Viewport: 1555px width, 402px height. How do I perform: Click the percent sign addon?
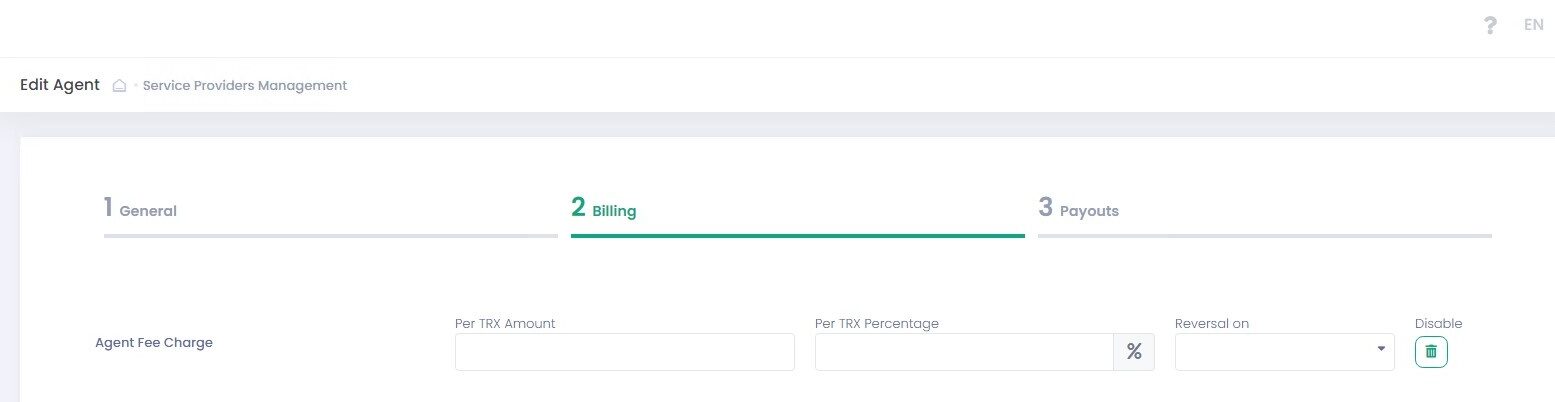point(1134,352)
